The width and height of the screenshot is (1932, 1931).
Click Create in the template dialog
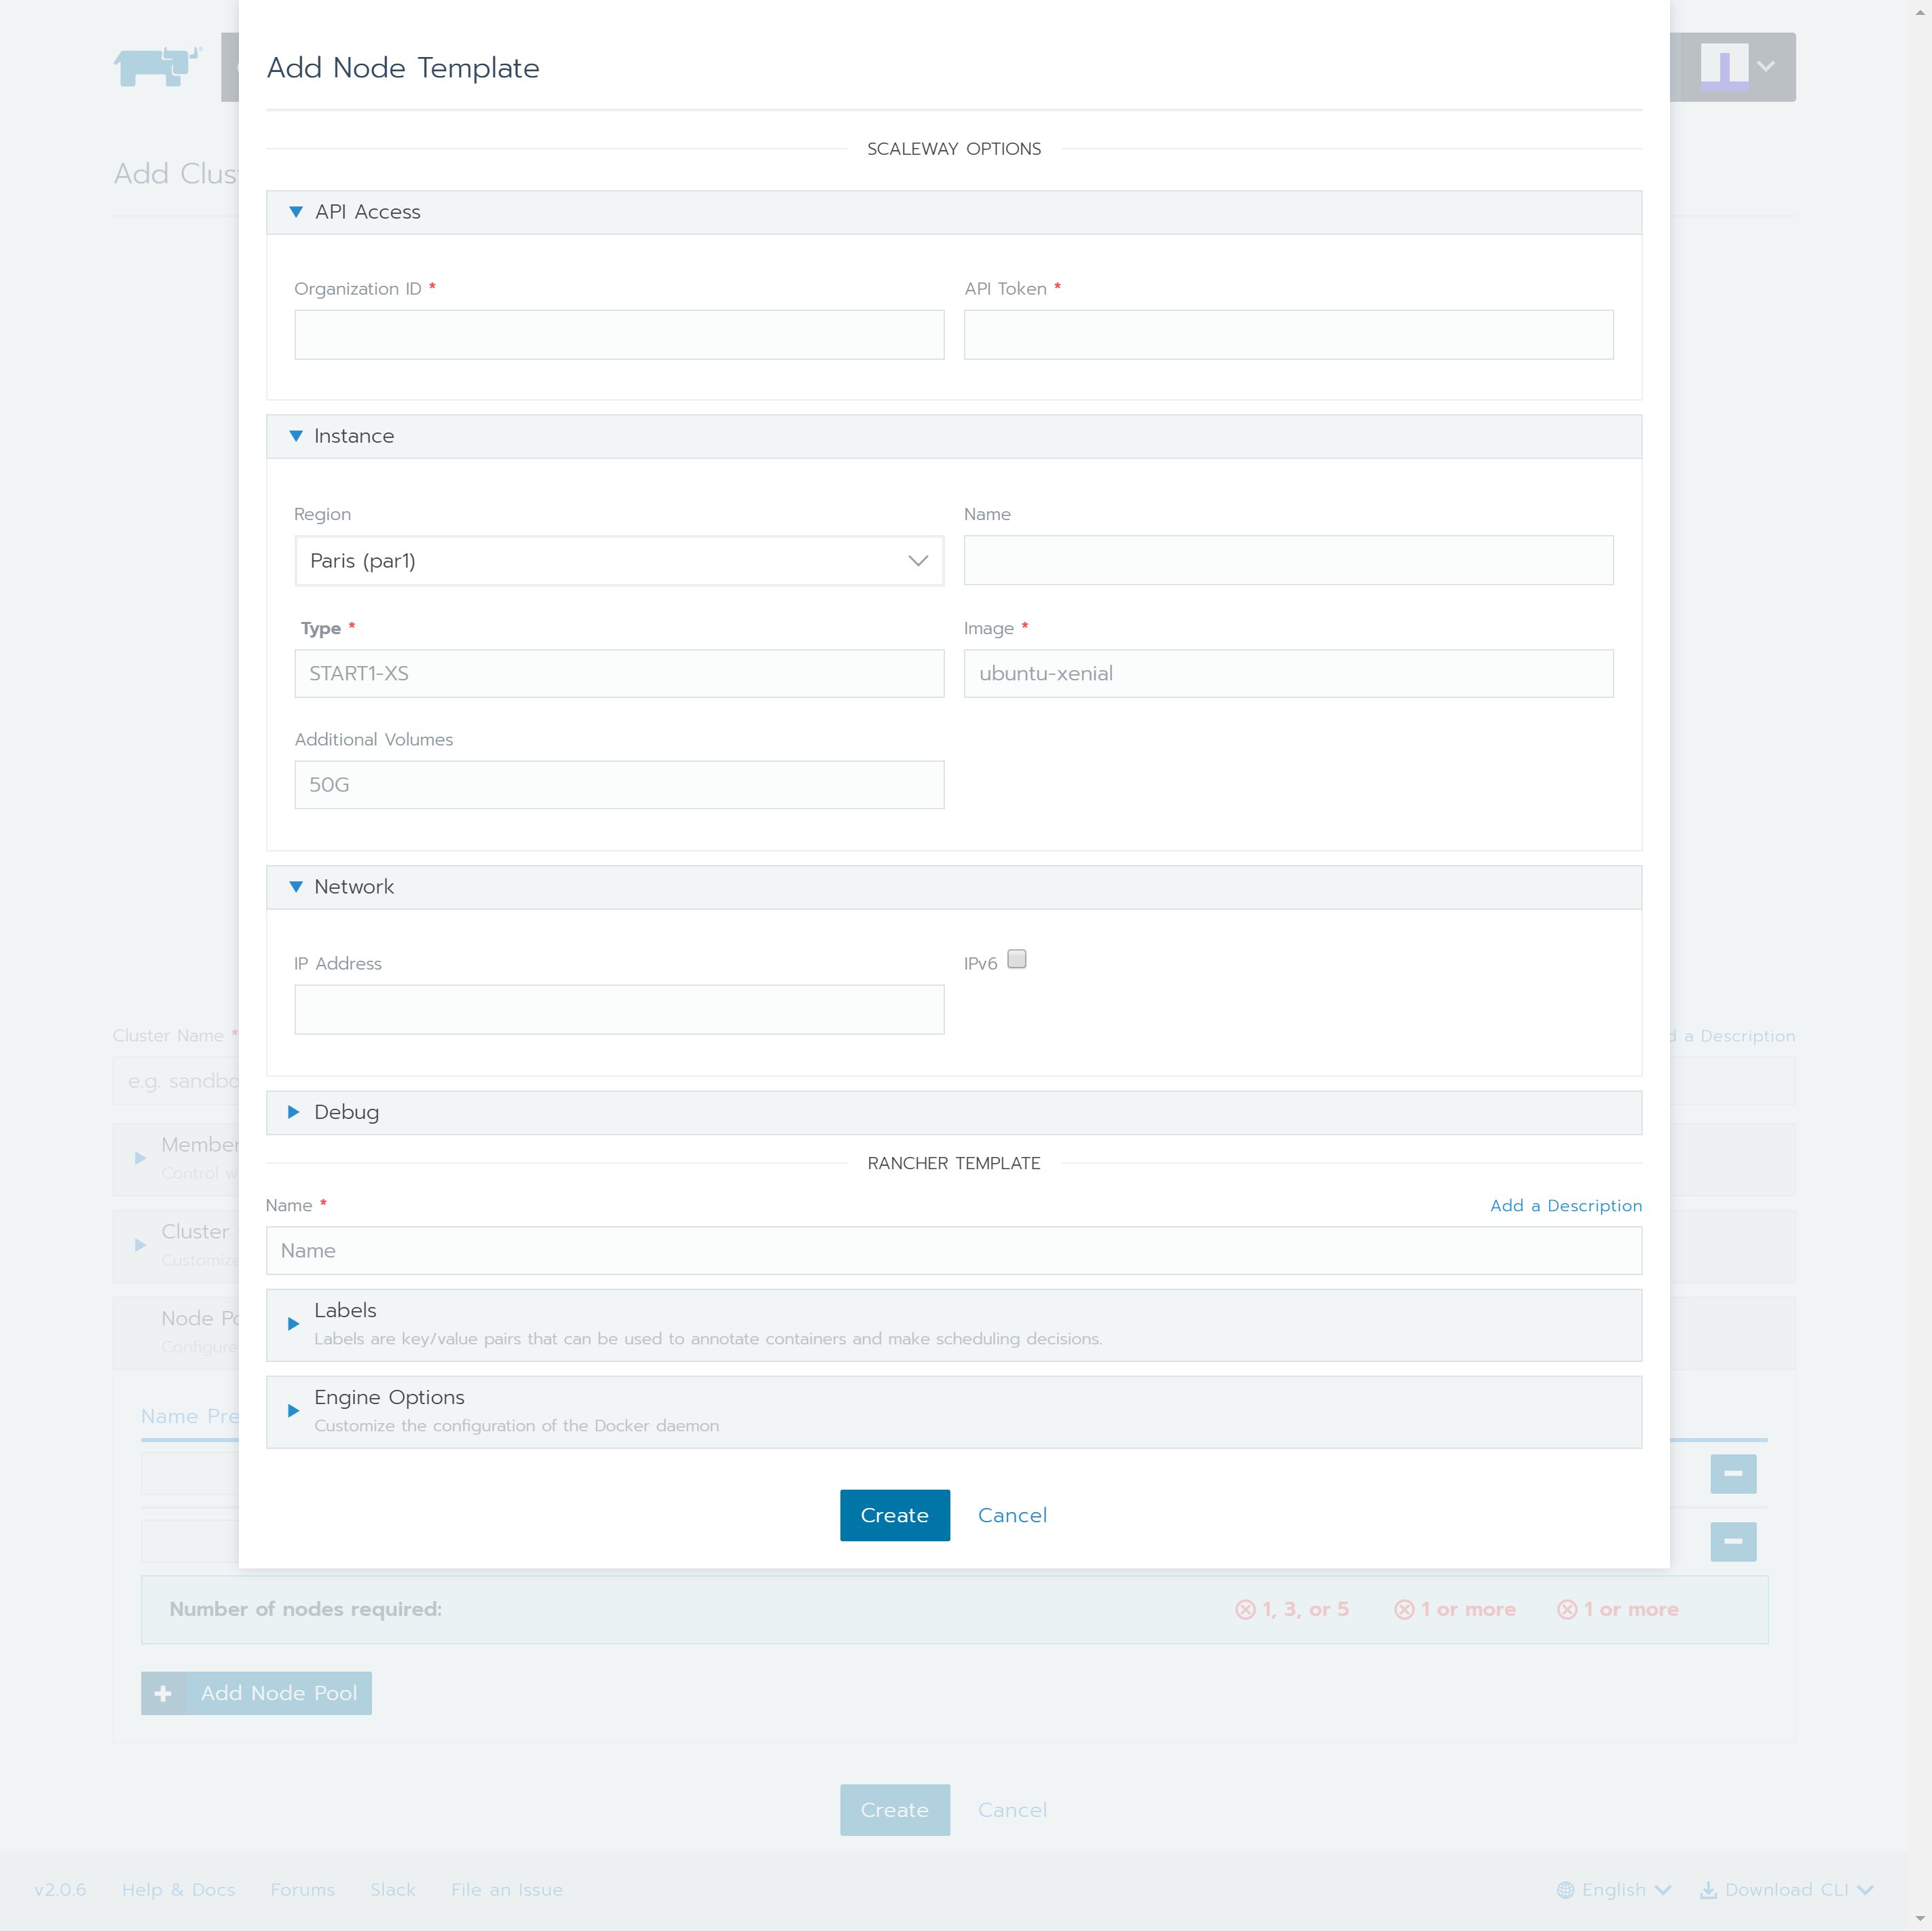click(894, 1515)
